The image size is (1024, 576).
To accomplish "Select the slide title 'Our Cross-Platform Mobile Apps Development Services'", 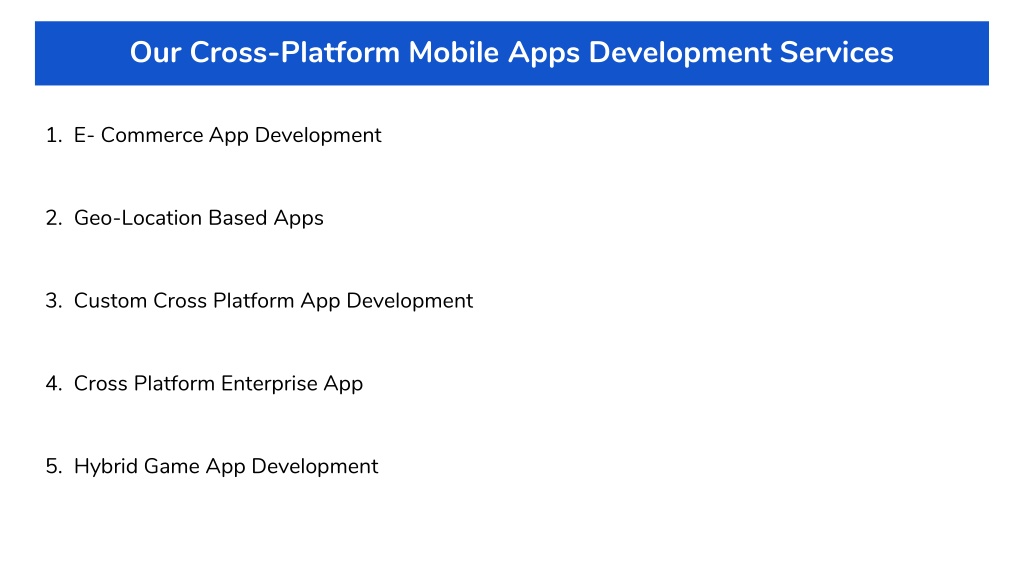I will (x=511, y=53).
